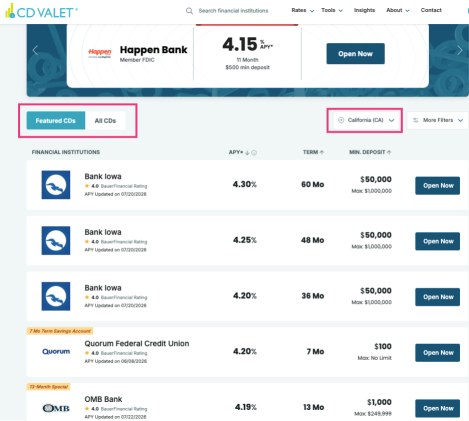
Task: Open the Tools menu
Action: tap(332, 10)
